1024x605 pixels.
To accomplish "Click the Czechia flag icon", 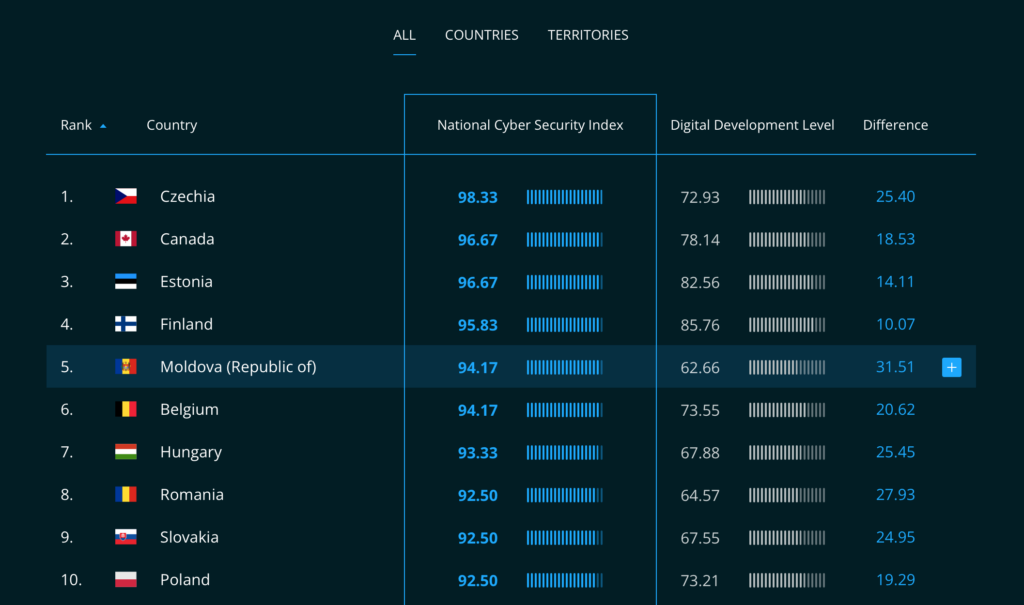I will tap(125, 197).
